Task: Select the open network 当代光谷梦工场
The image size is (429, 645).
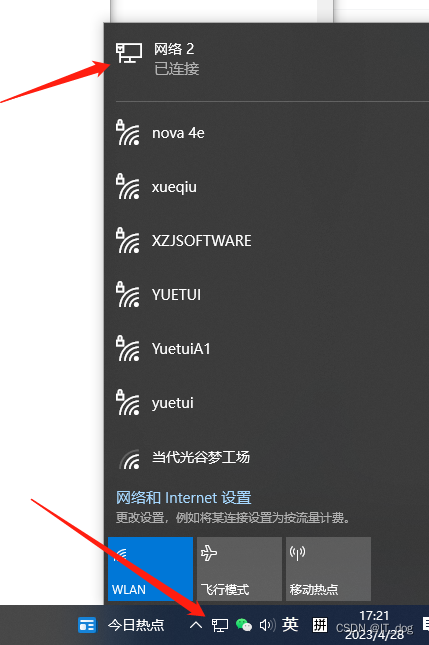Action: (267, 457)
